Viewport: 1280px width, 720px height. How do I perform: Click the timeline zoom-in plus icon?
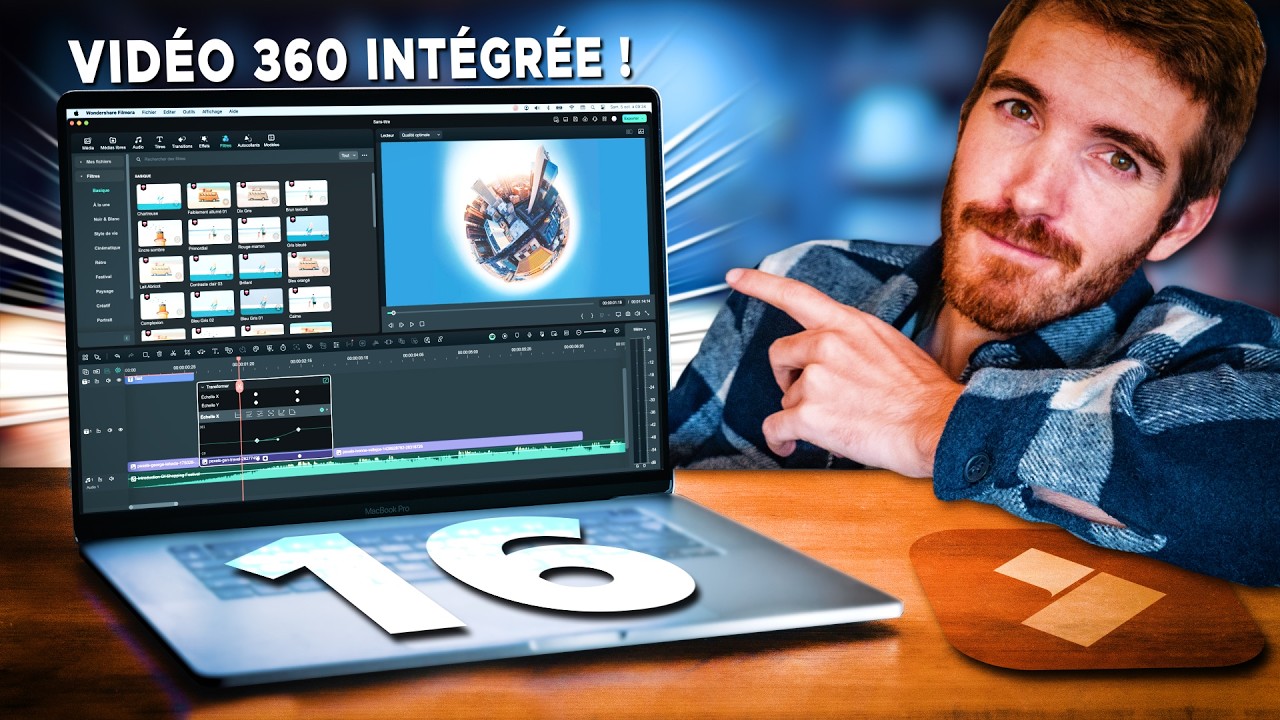(x=616, y=331)
